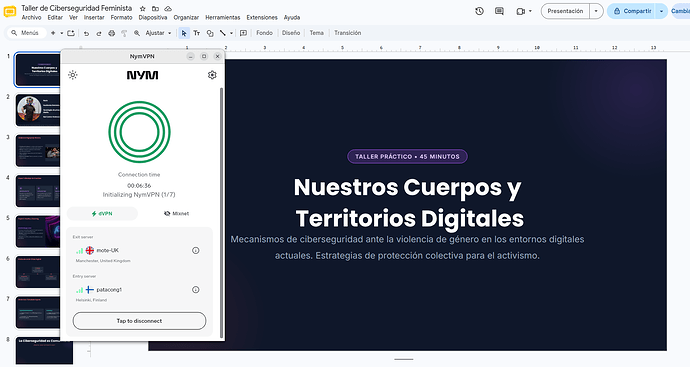Click the green NymVPN connection ring
The height and width of the screenshot is (367, 690).
[x=139, y=132]
